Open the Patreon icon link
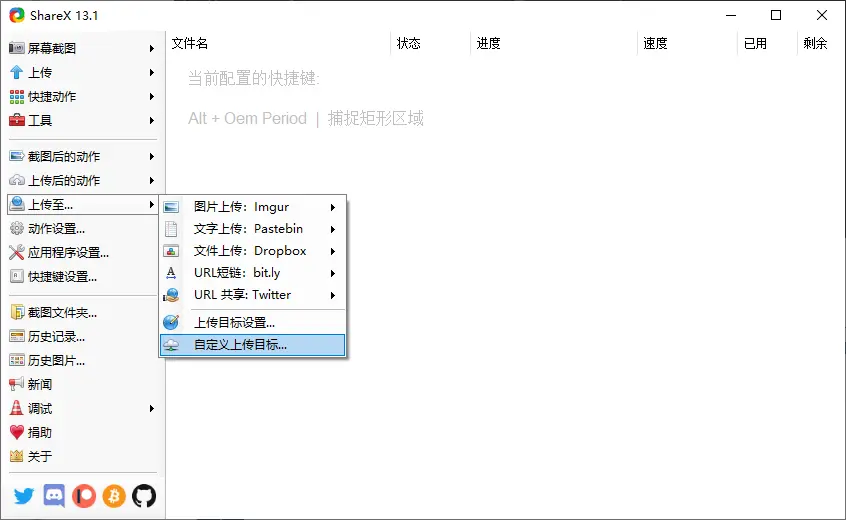The height and width of the screenshot is (520, 846). [x=84, y=496]
